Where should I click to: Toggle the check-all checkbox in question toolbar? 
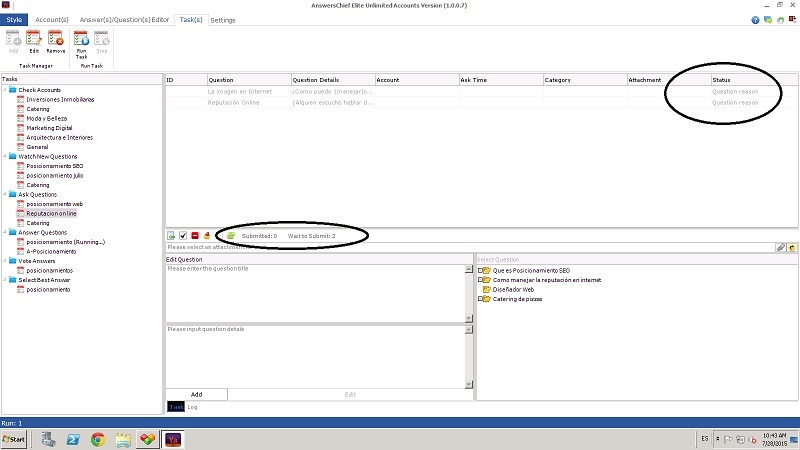tap(182, 235)
